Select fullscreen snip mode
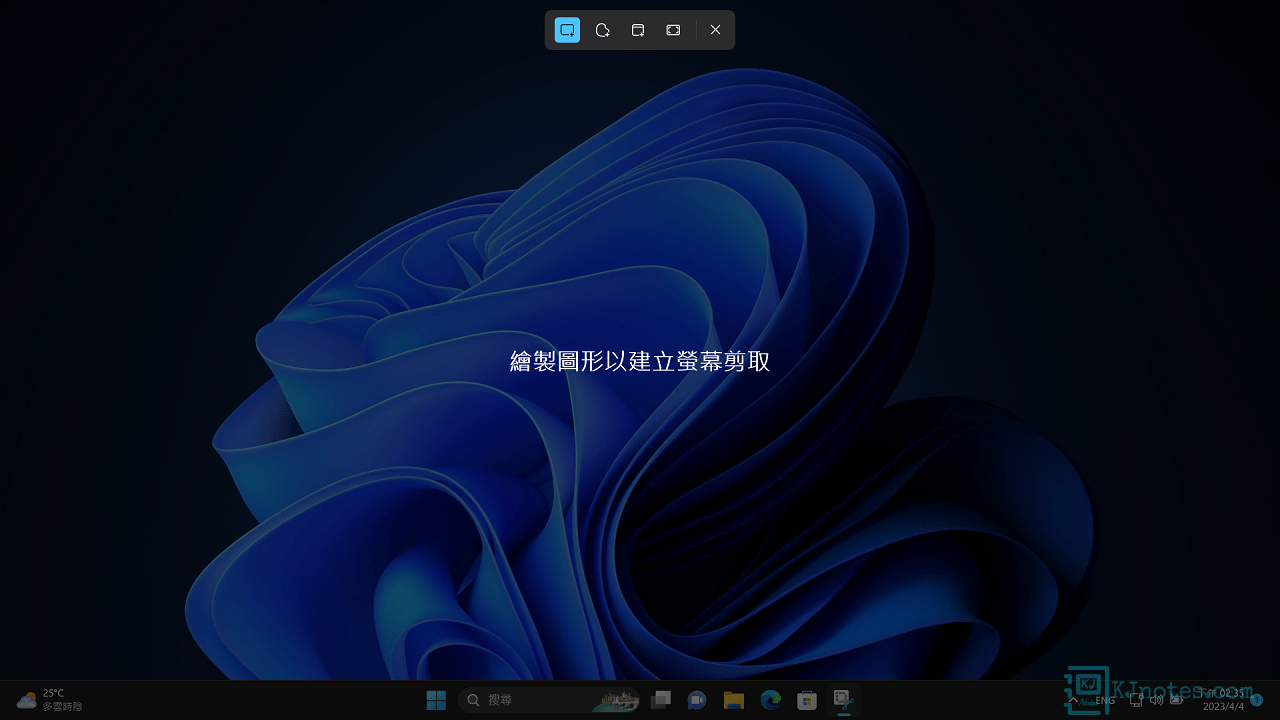 (673, 30)
